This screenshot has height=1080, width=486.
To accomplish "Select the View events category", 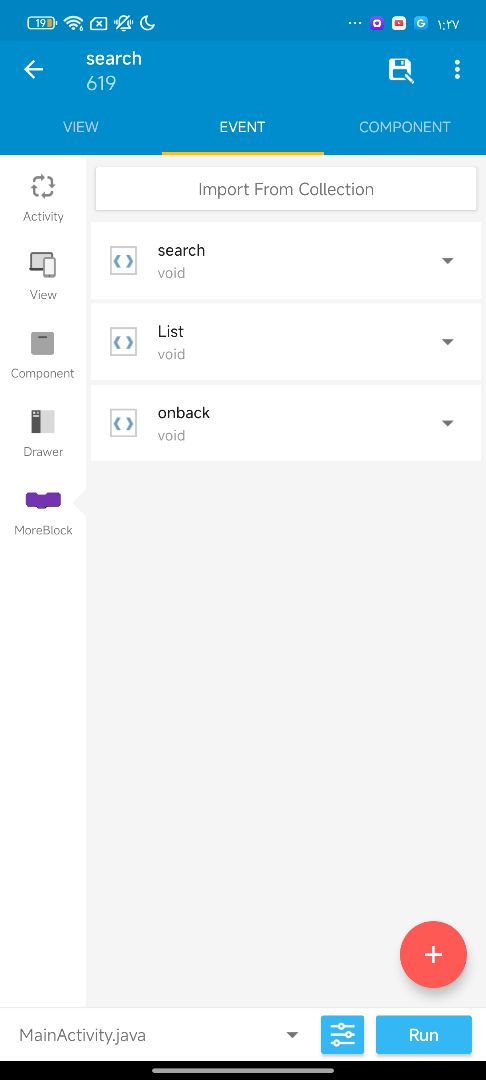I will (43, 276).
